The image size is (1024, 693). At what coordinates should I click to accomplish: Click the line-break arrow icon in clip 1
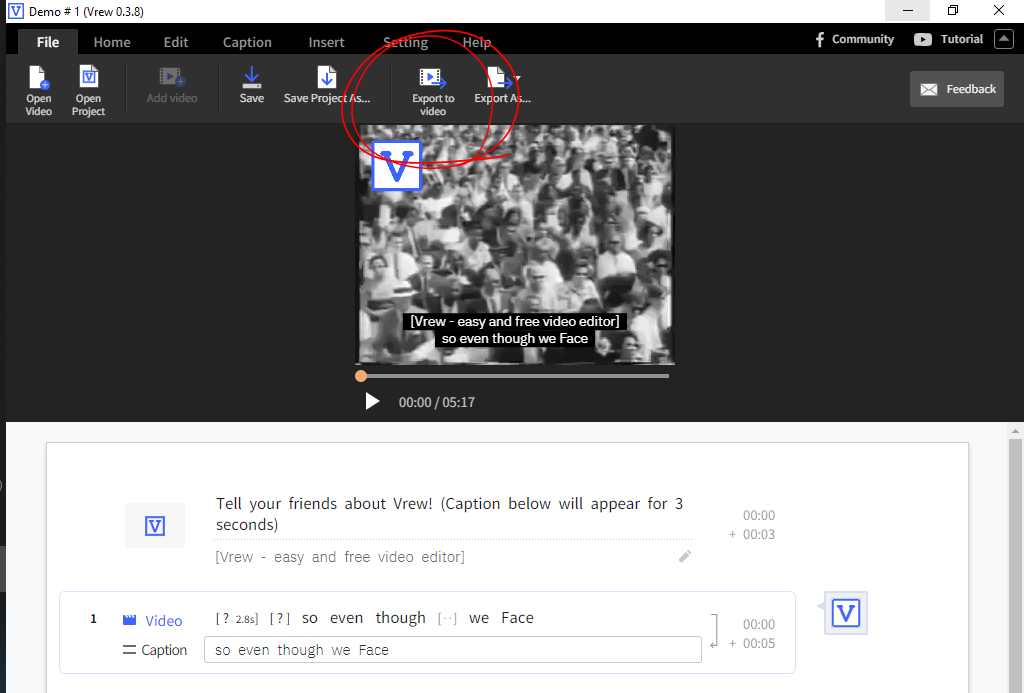tap(715, 631)
